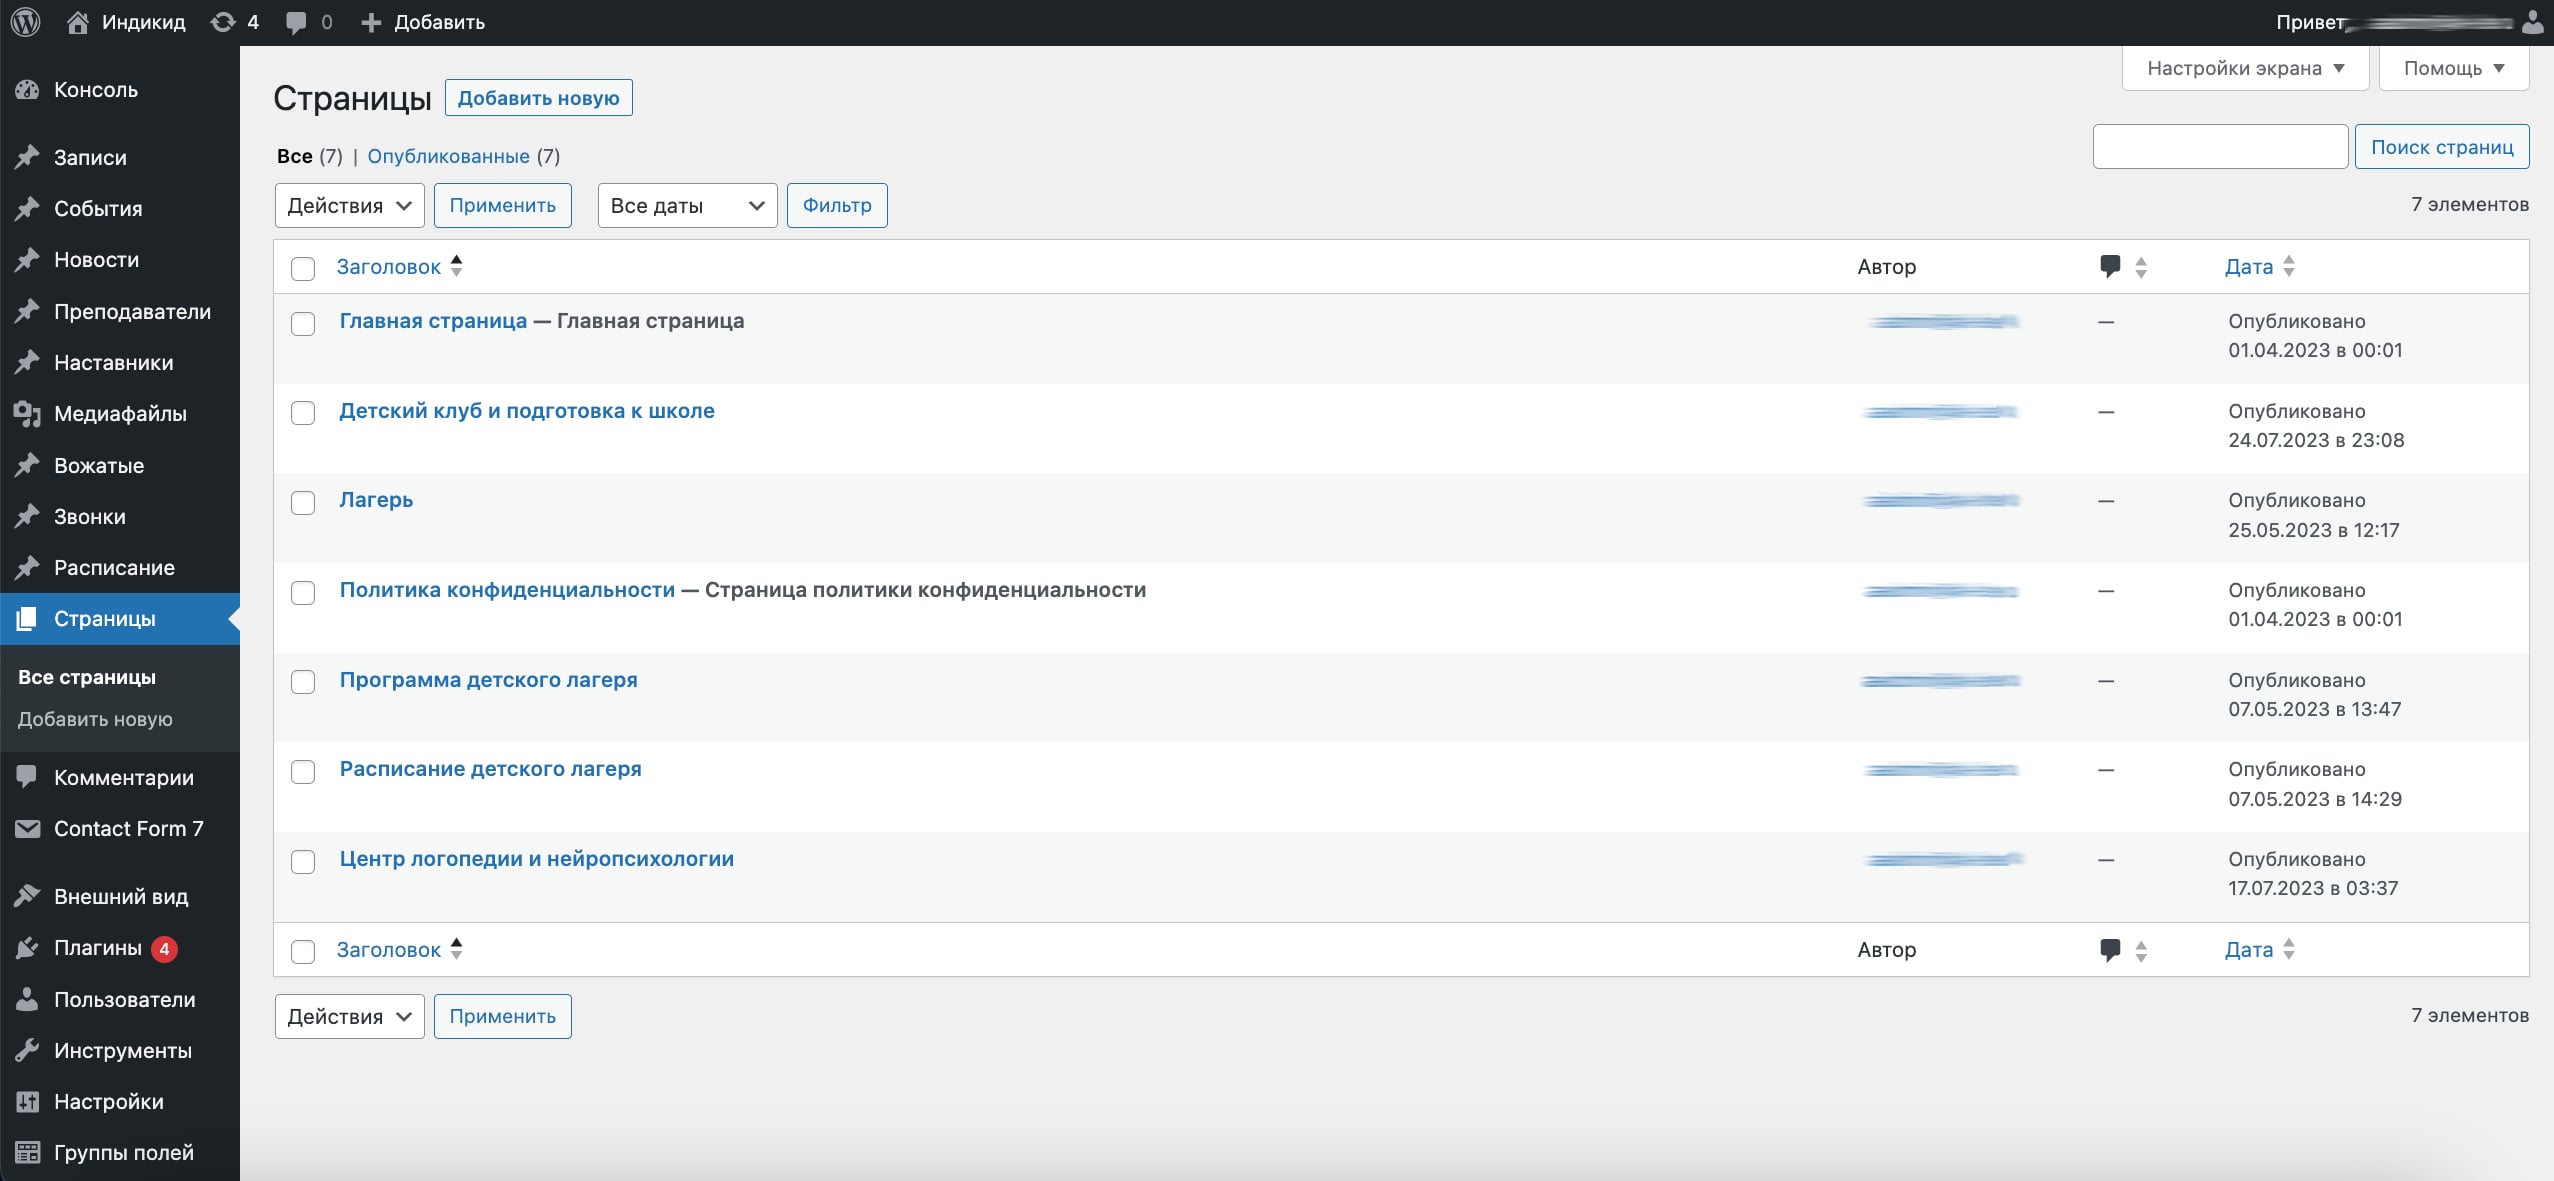Check the box for Главная страница
Image resolution: width=2554 pixels, height=1181 pixels.
[303, 324]
